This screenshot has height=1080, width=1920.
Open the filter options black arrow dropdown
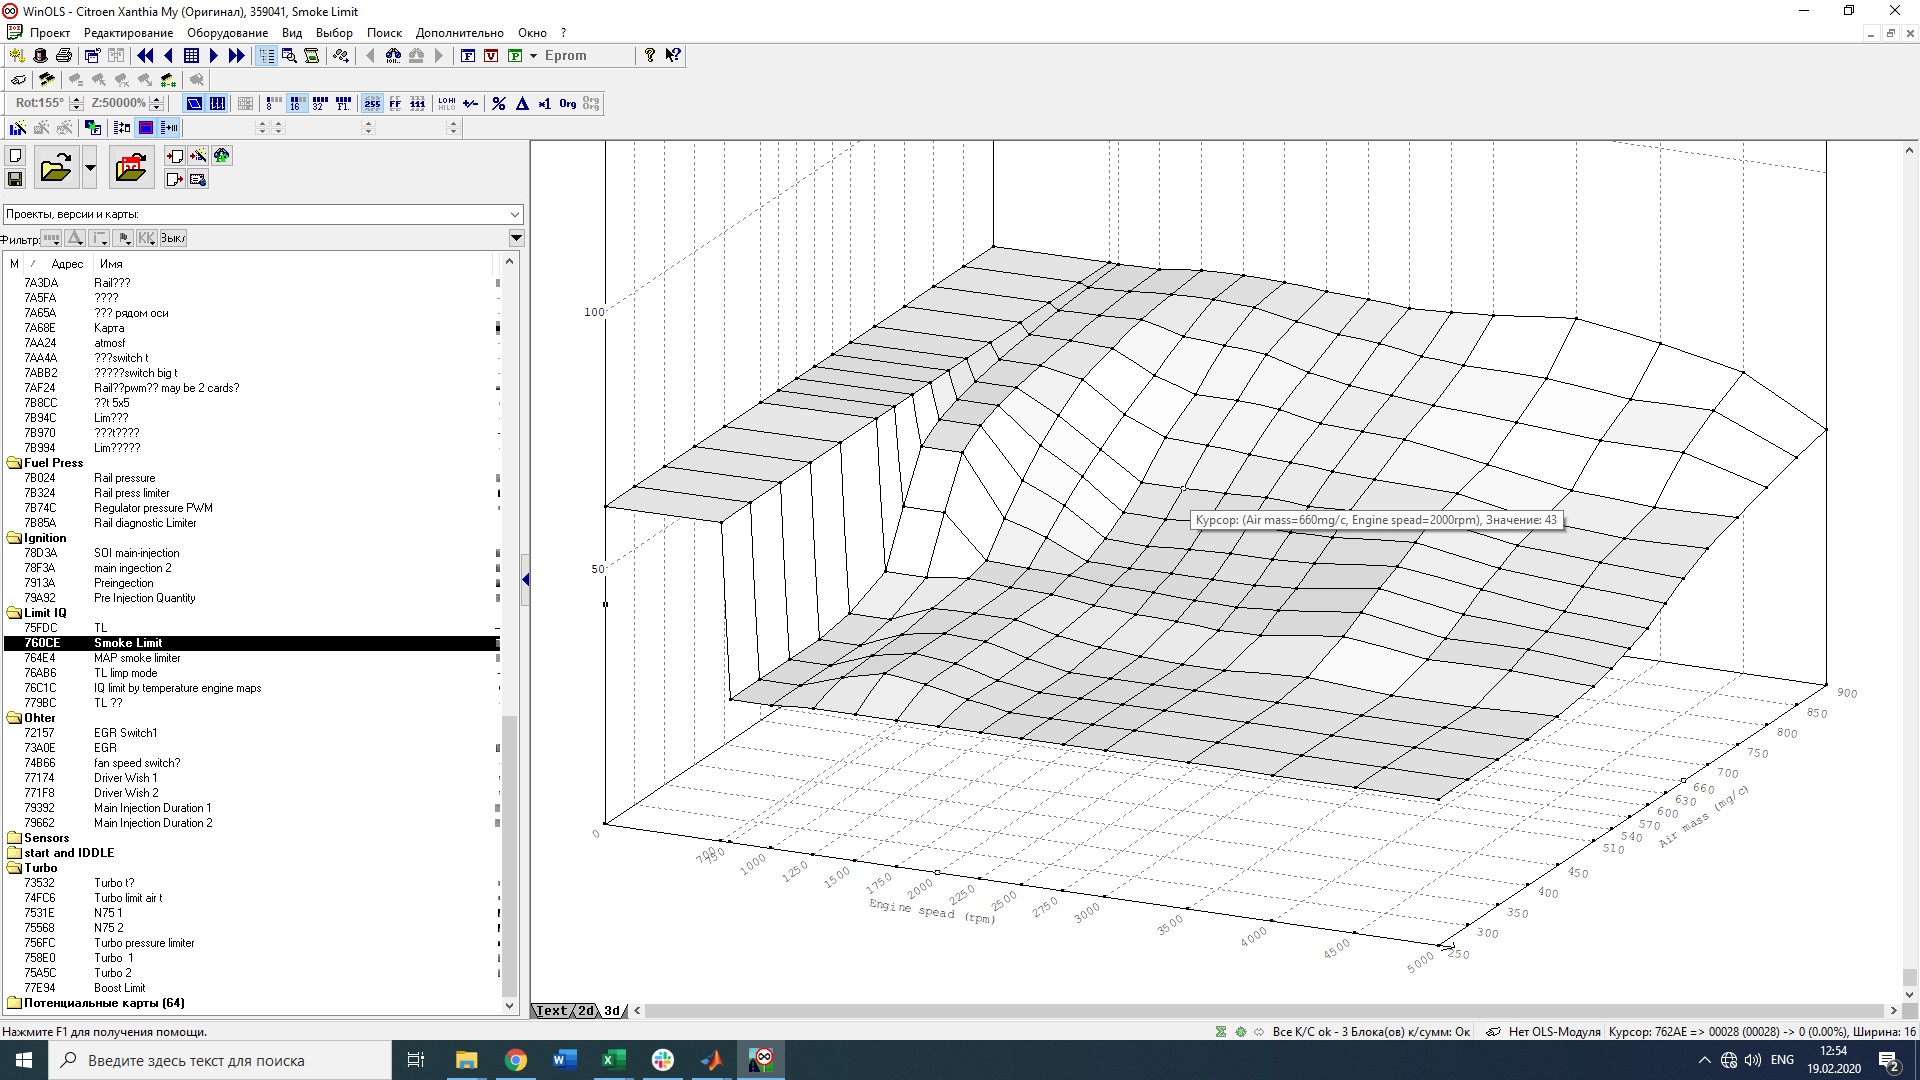[516, 238]
